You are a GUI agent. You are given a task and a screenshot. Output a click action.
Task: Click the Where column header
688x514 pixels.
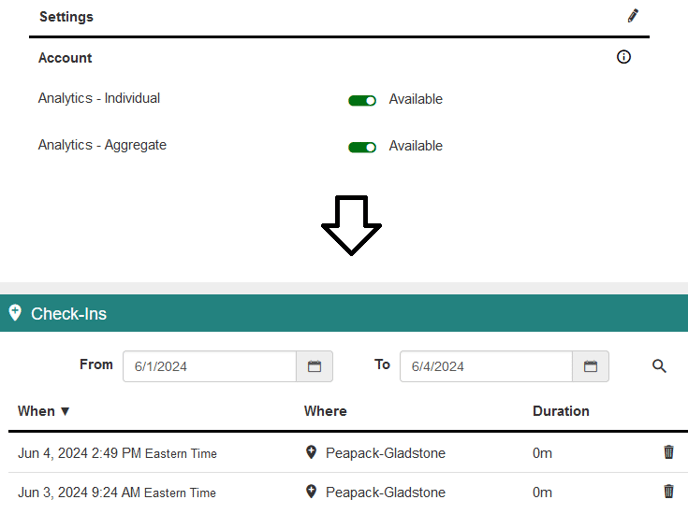(x=325, y=411)
